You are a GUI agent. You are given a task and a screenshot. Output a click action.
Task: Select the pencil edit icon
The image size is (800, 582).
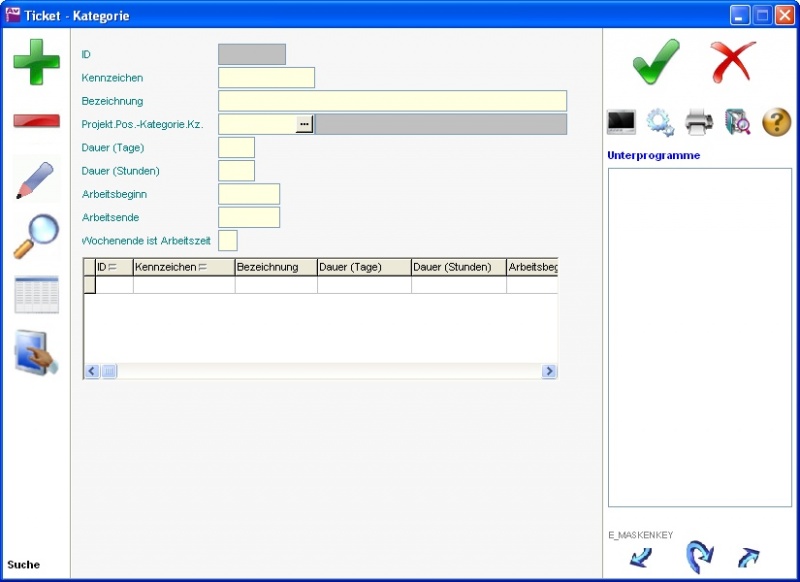coord(36,180)
